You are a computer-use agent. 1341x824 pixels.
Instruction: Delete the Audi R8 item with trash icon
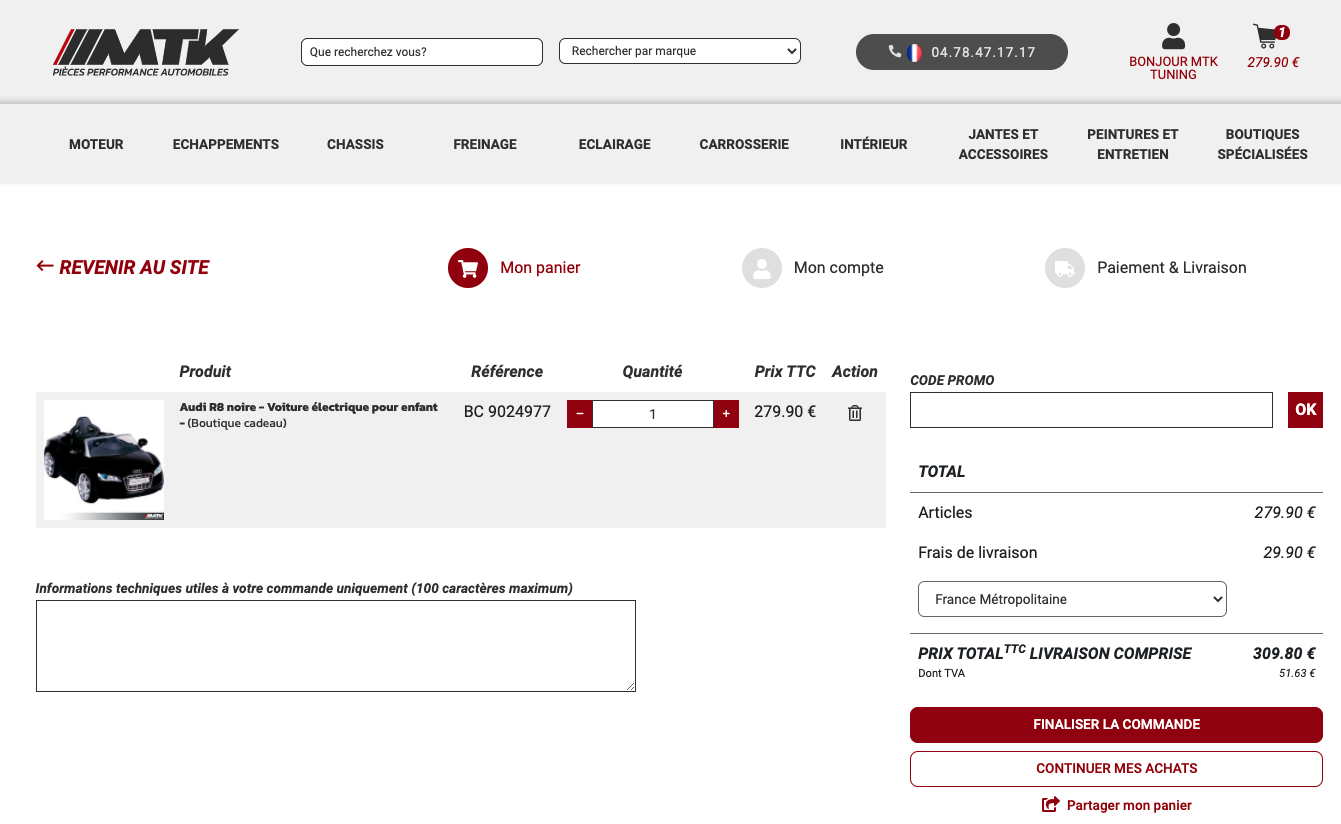point(855,413)
